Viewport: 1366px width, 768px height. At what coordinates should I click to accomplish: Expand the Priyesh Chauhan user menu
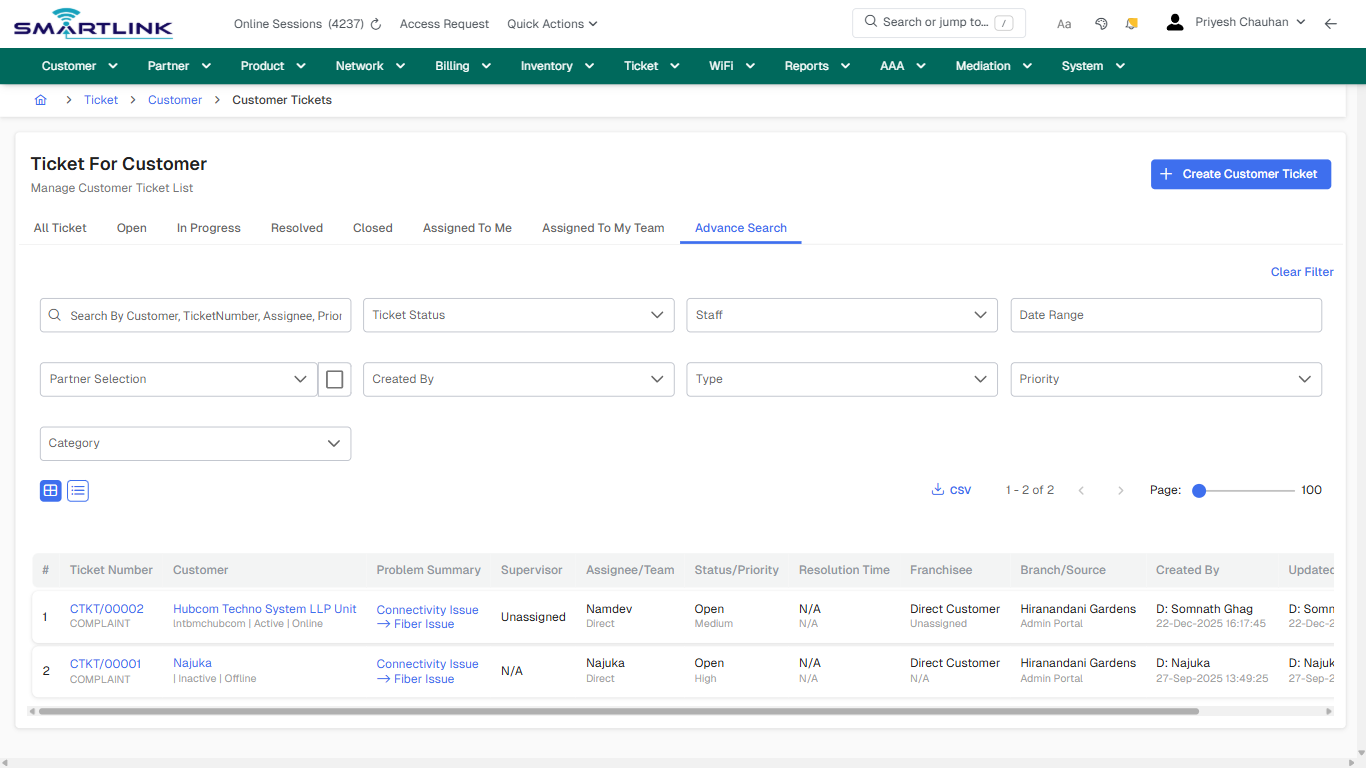point(1243,21)
